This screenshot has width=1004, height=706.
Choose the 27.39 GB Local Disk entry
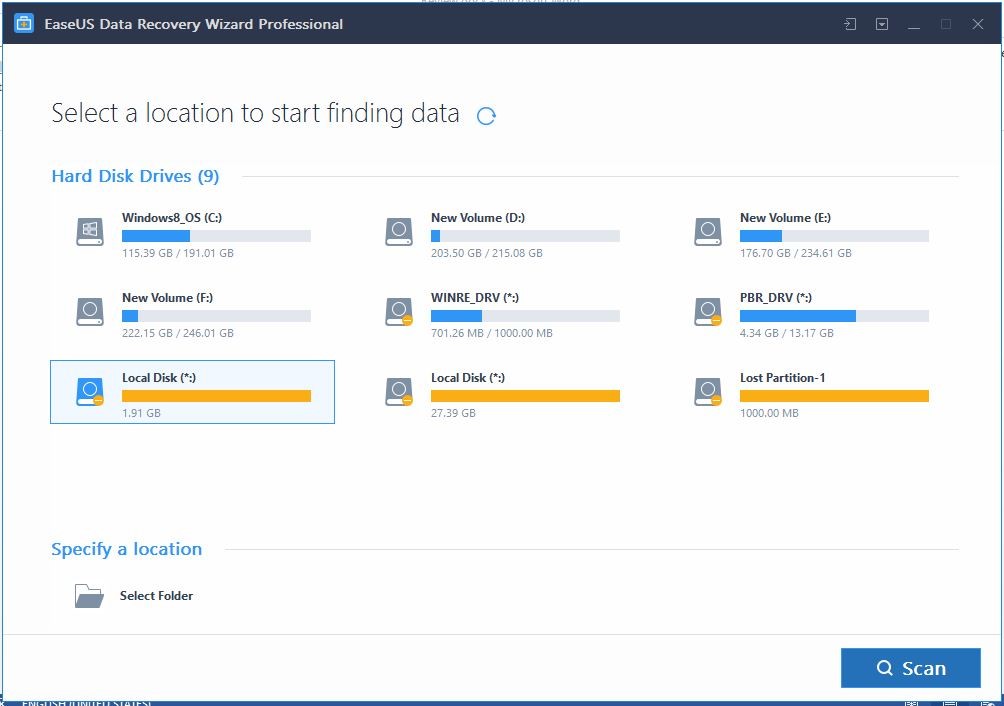[500, 392]
